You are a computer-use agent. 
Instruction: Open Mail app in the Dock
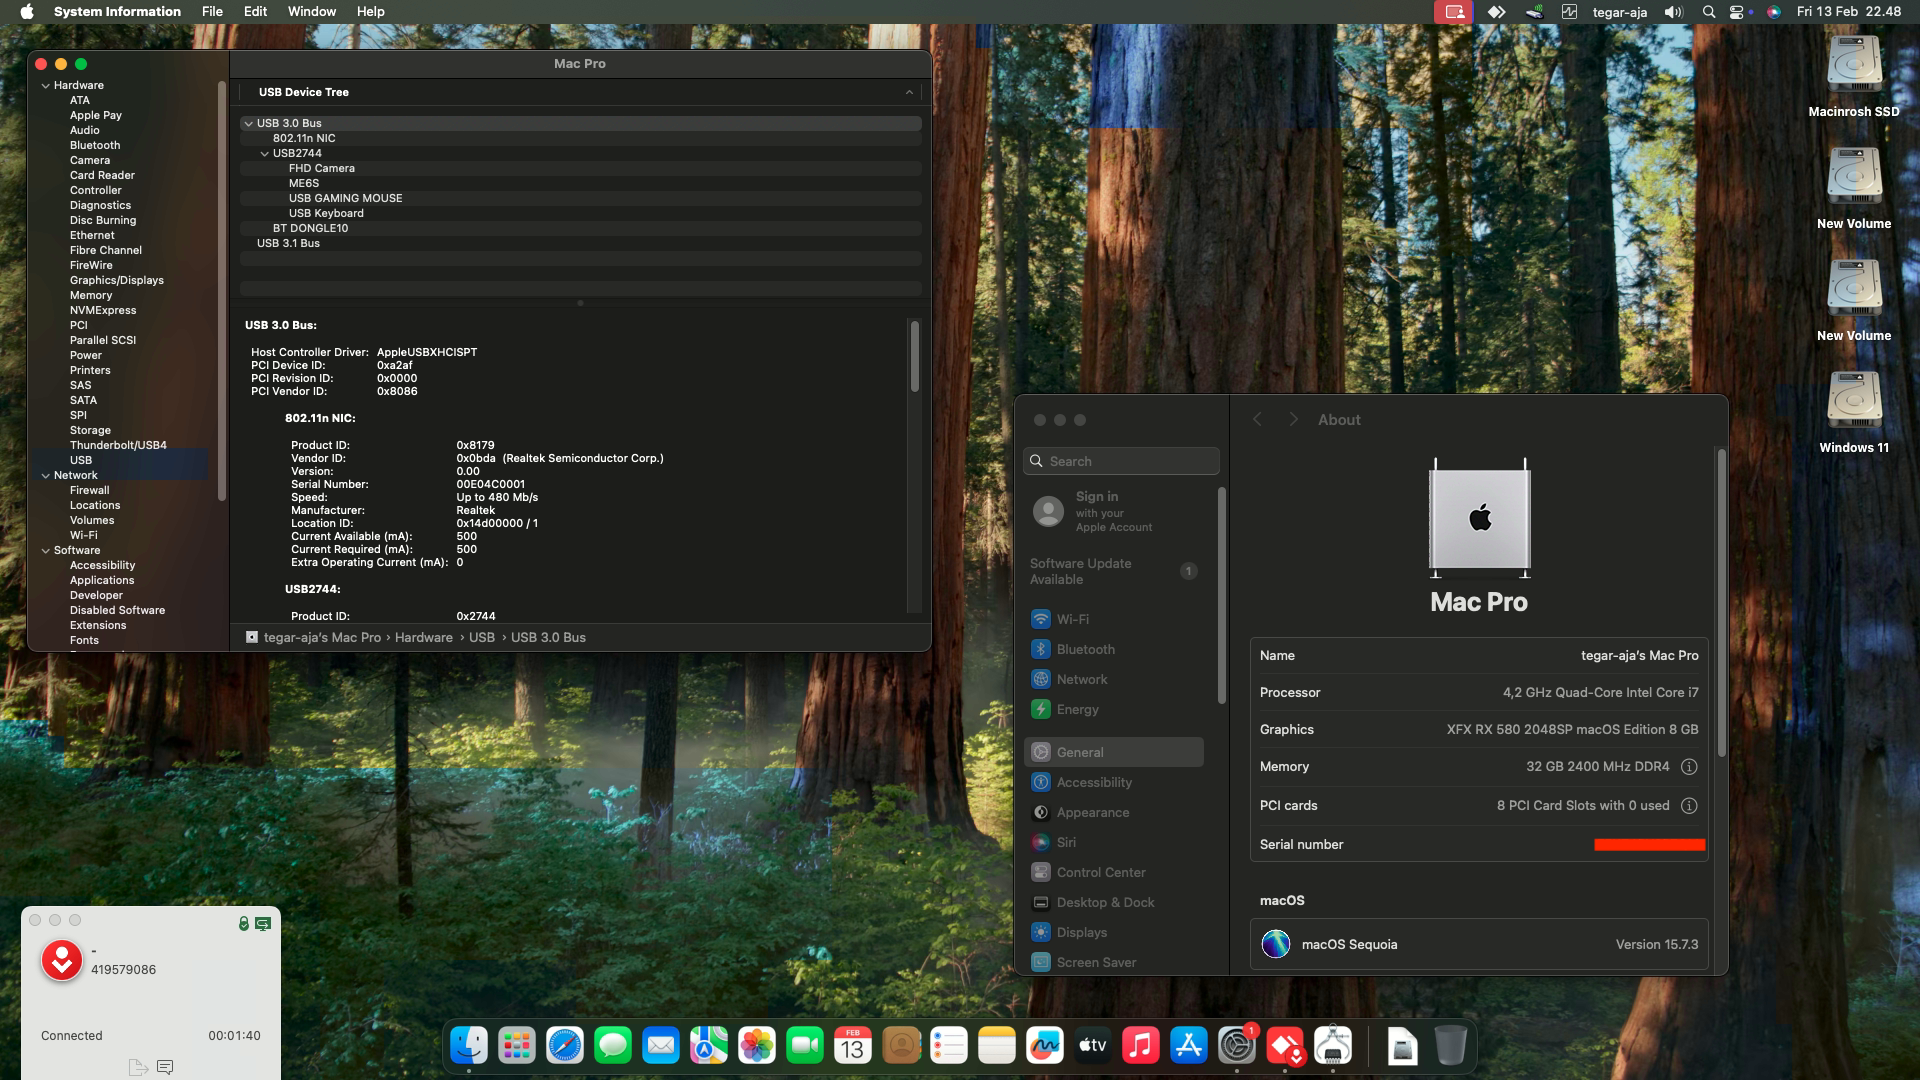(x=661, y=1046)
